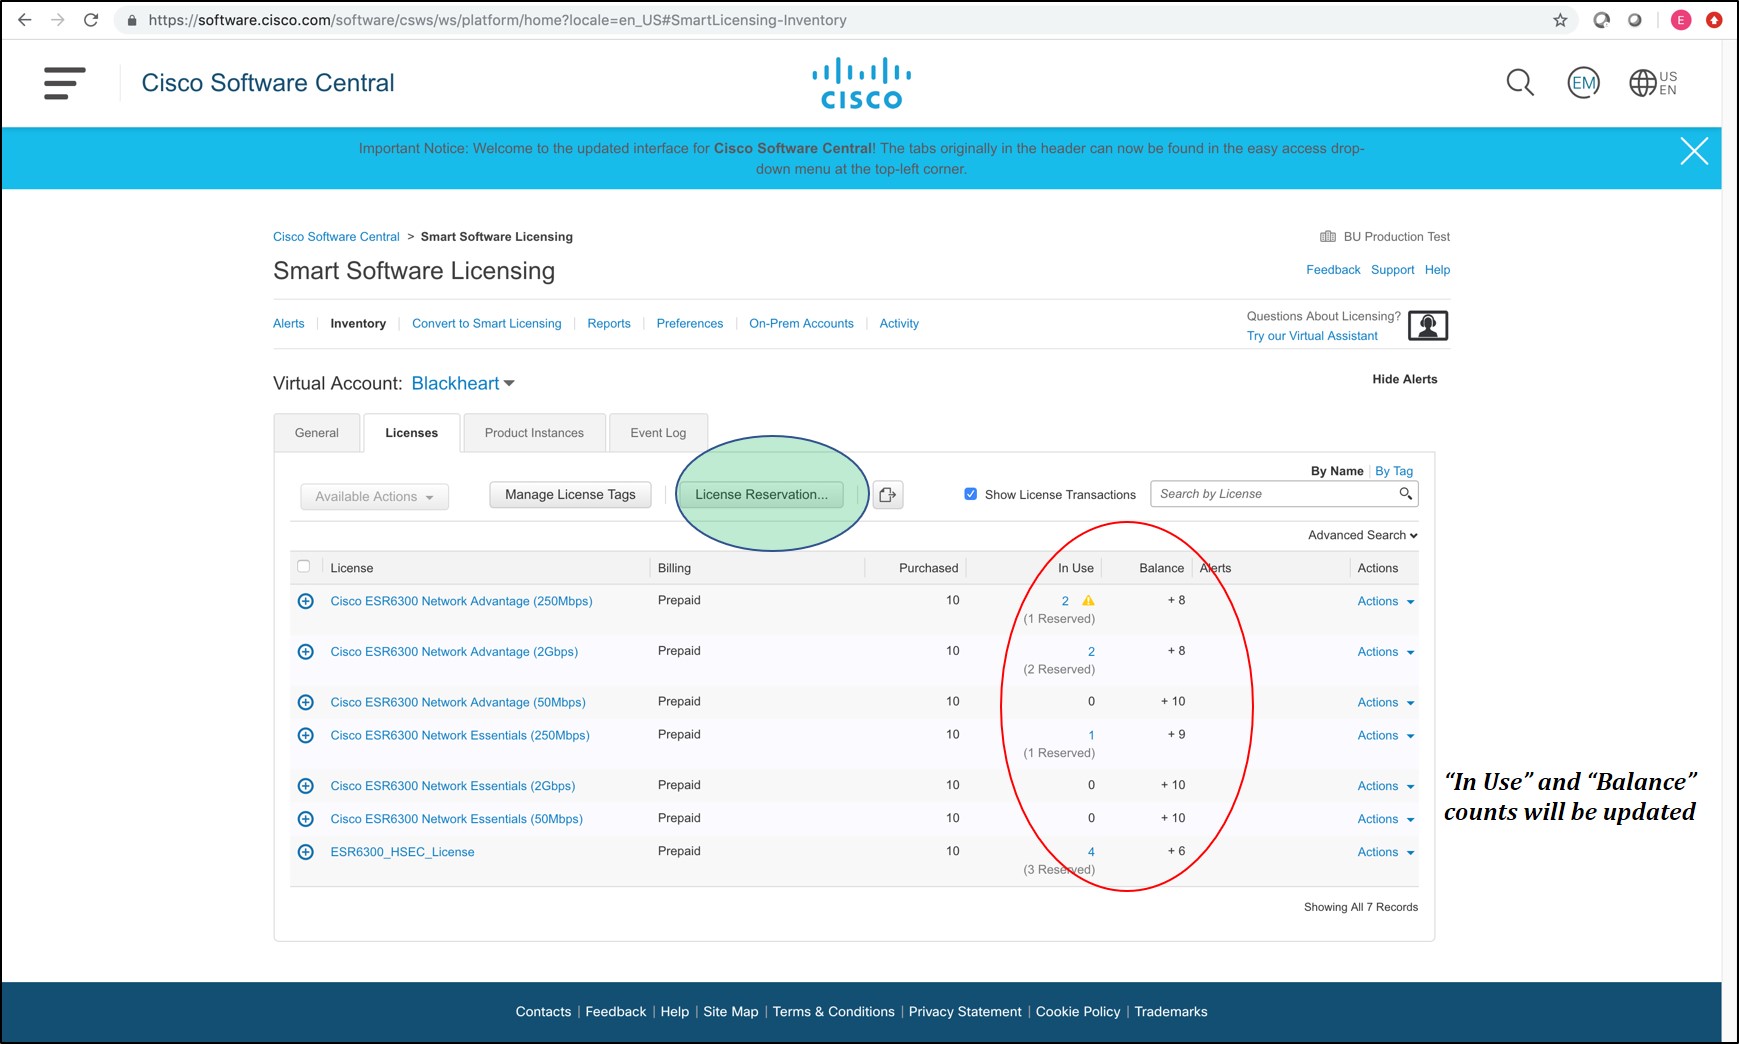Dismiss the important notice banner
This screenshot has height=1044, width=1739.
(1694, 151)
